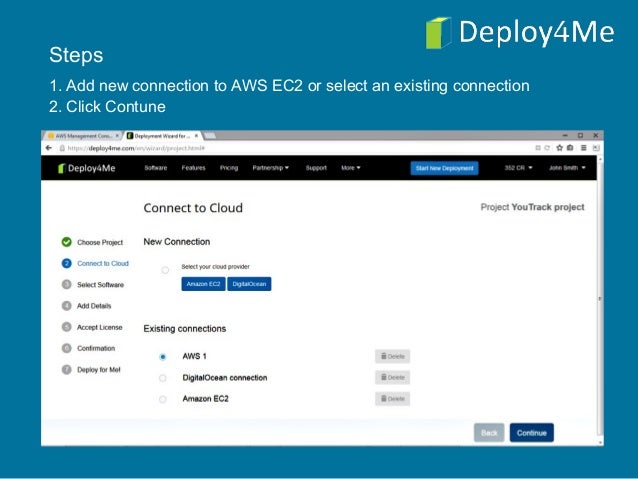Go to Add Details step
638x479 pixels.
tap(94, 306)
